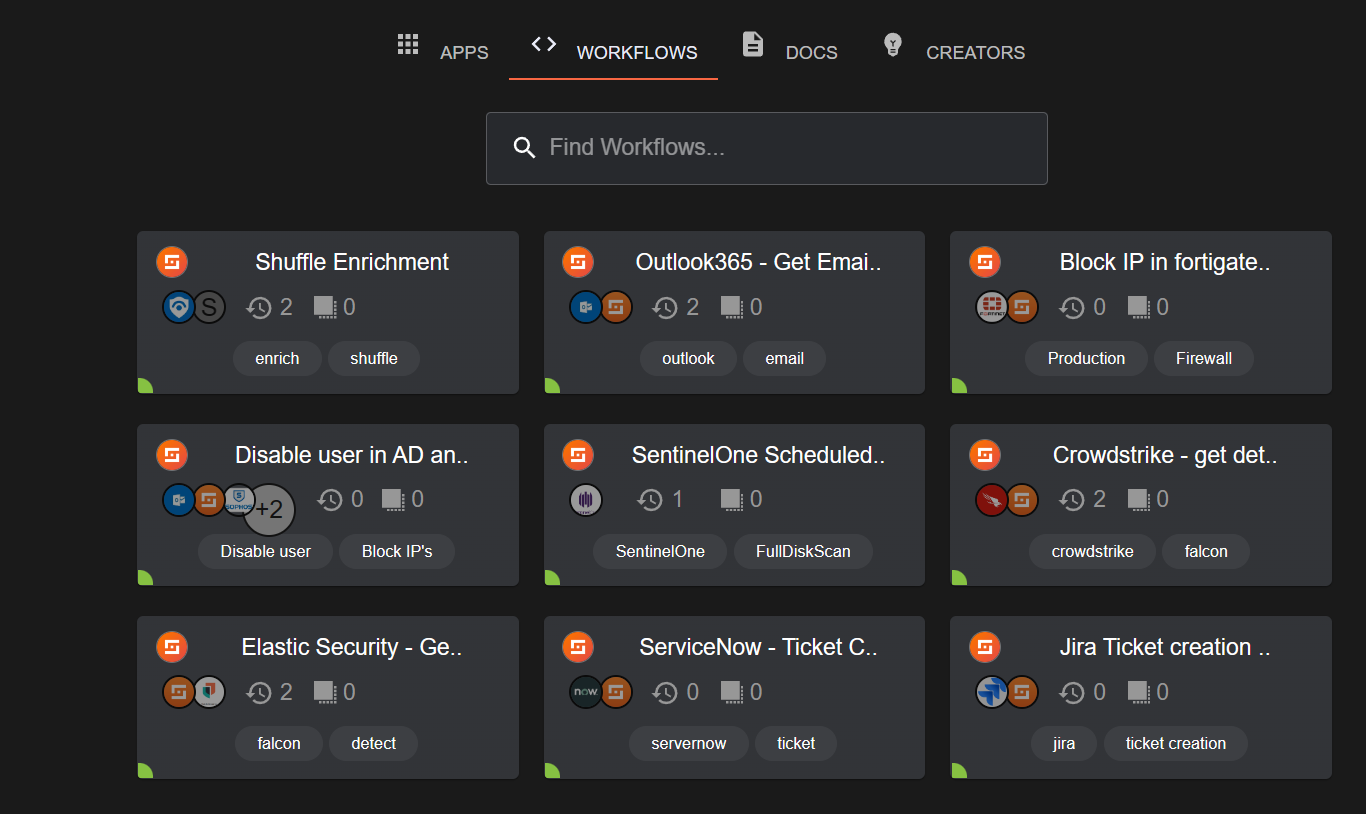
Task: Click the Fortinet icon on Block IP card
Action: tap(991, 307)
